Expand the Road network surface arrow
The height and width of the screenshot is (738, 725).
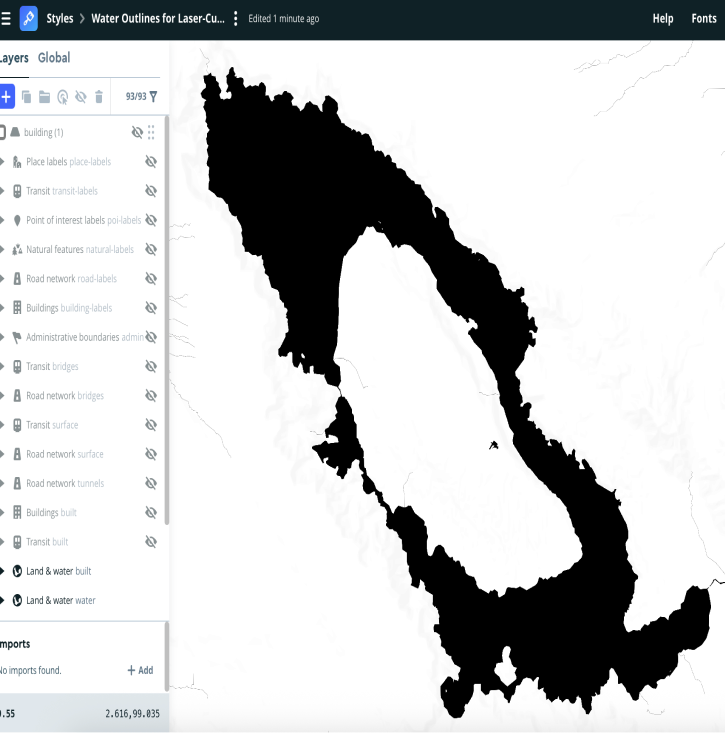[2, 454]
